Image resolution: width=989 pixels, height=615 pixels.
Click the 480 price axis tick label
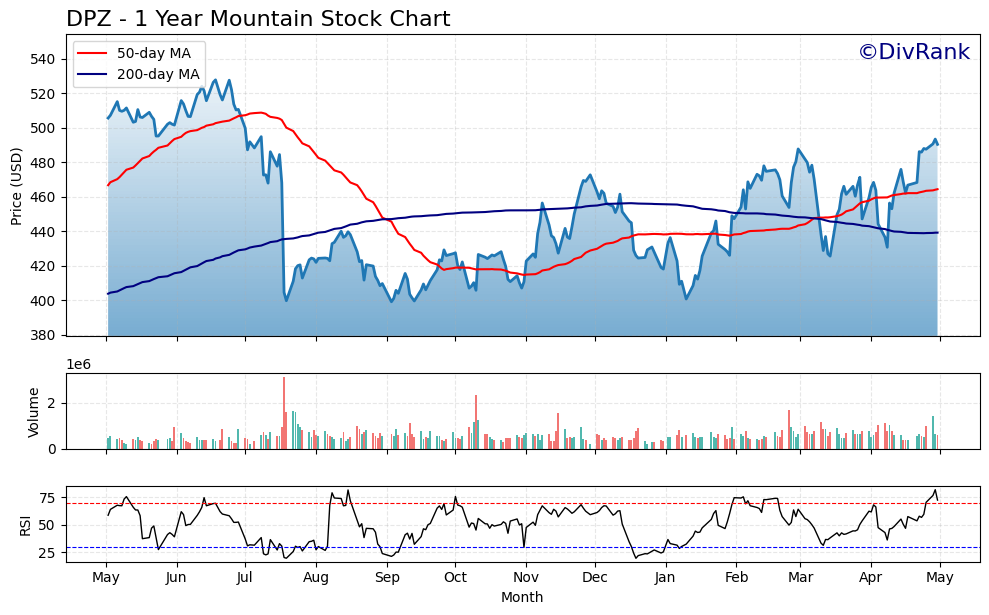point(42,163)
